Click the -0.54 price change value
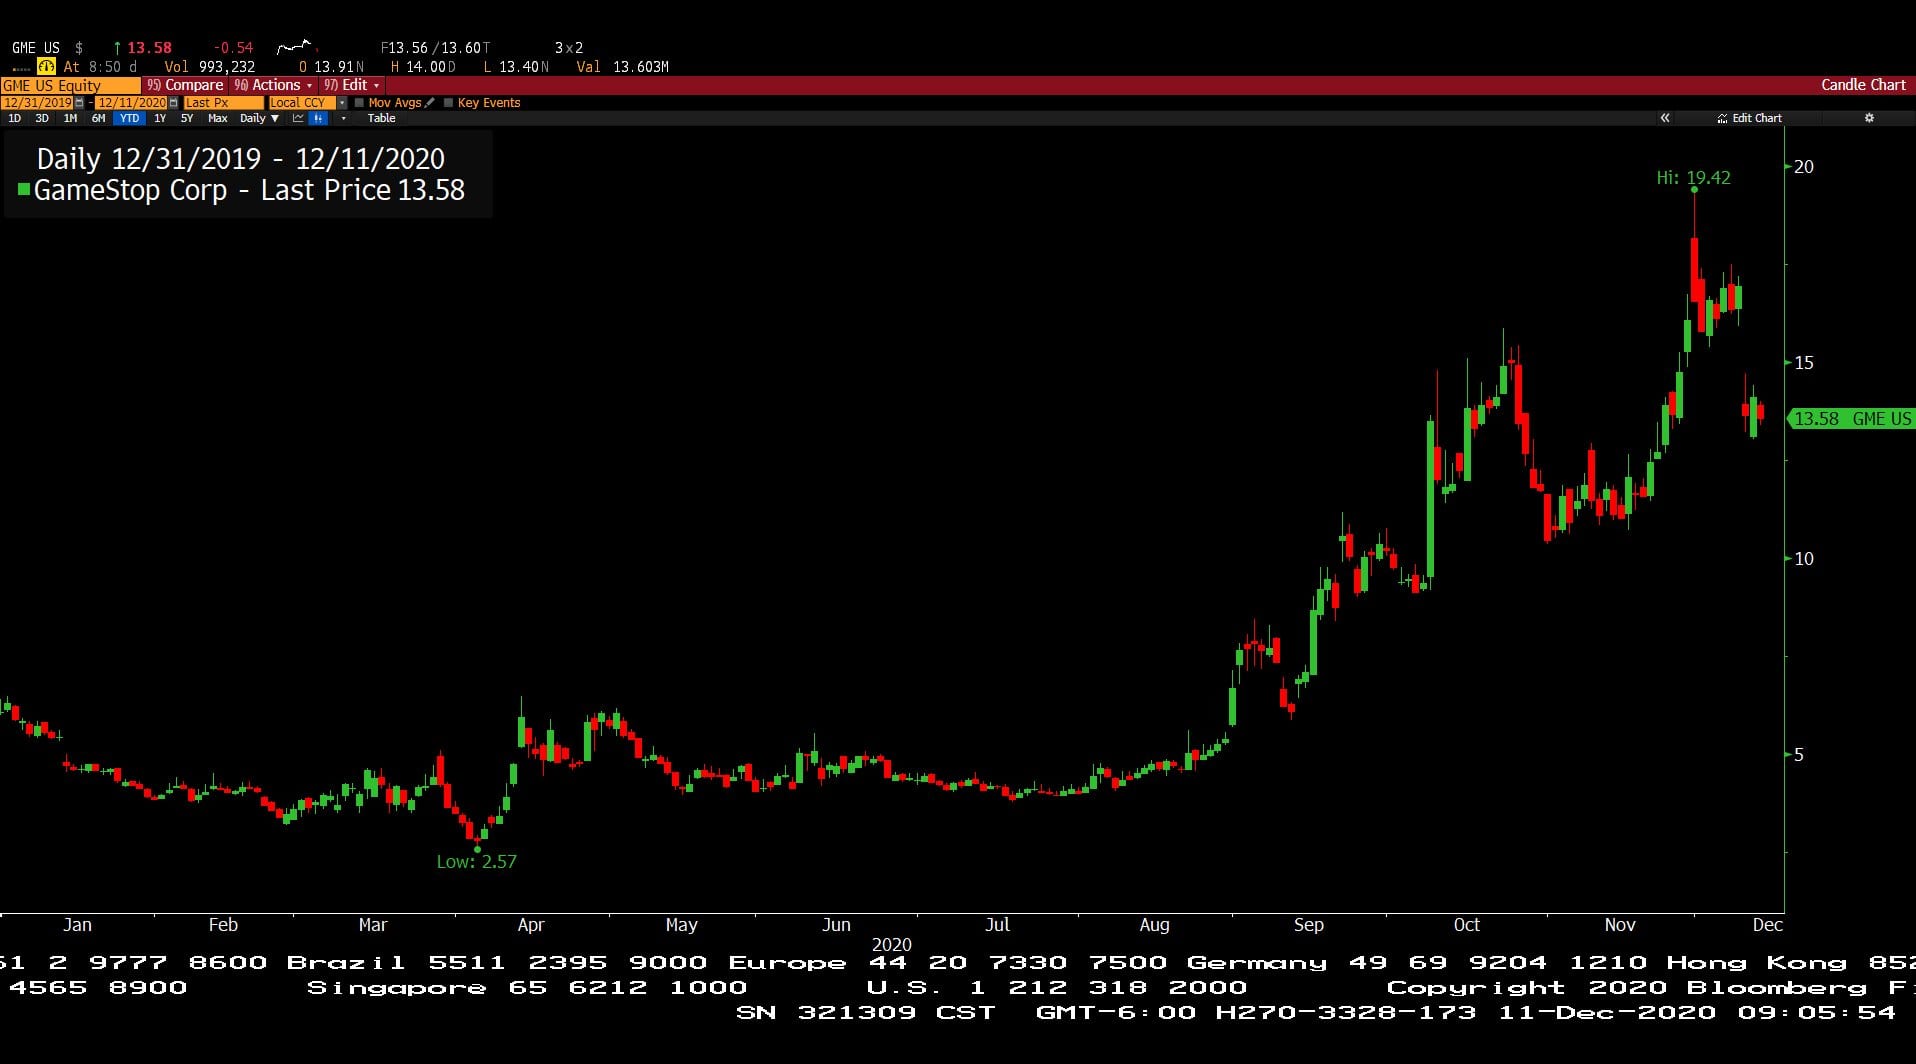This screenshot has width=1916, height=1064. (x=233, y=47)
